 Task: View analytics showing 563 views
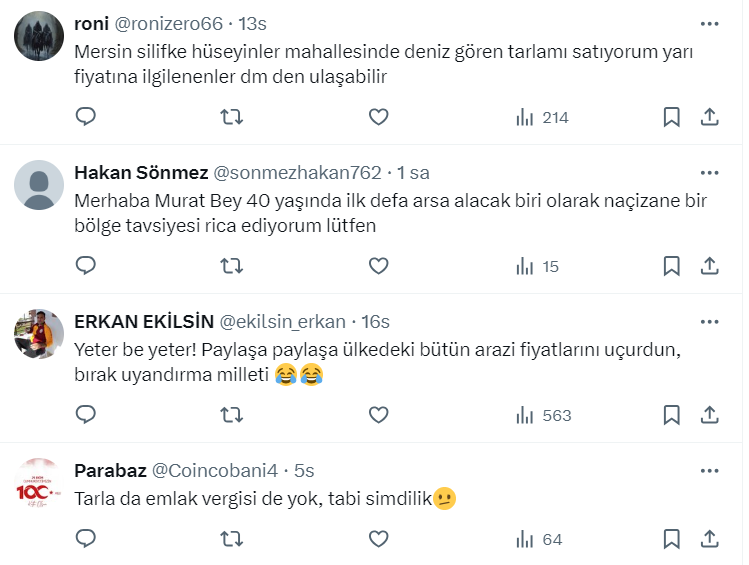pos(543,415)
